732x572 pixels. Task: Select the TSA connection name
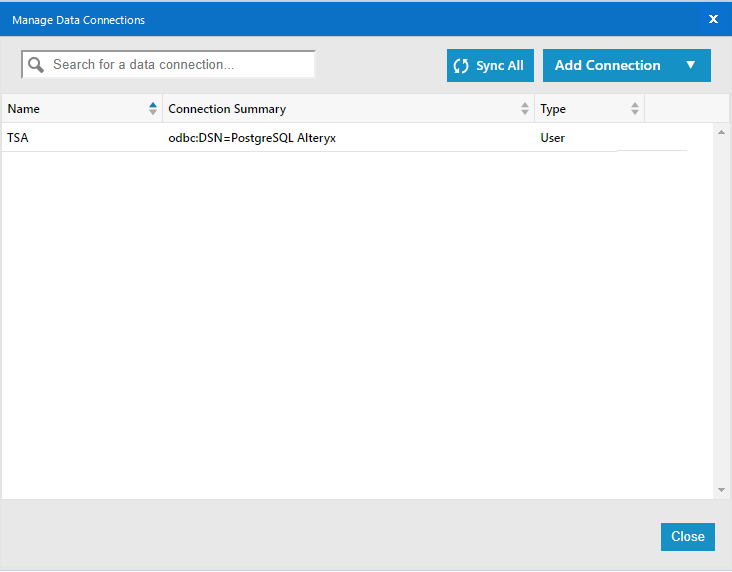tap(18, 138)
